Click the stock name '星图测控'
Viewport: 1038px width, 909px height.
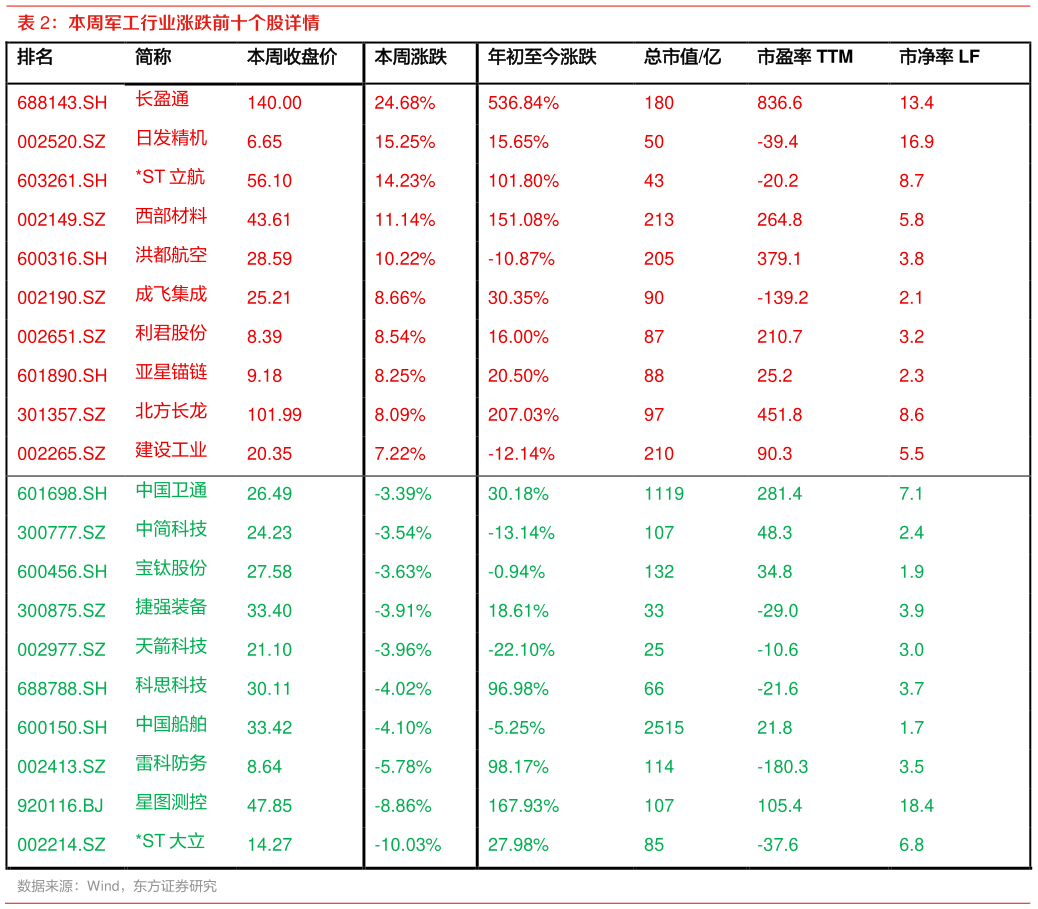click(171, 803)
